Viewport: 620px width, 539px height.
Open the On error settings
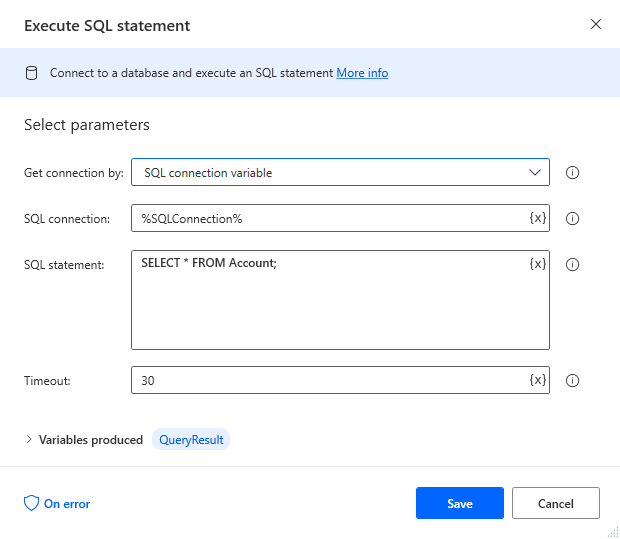tap(57, 504)
